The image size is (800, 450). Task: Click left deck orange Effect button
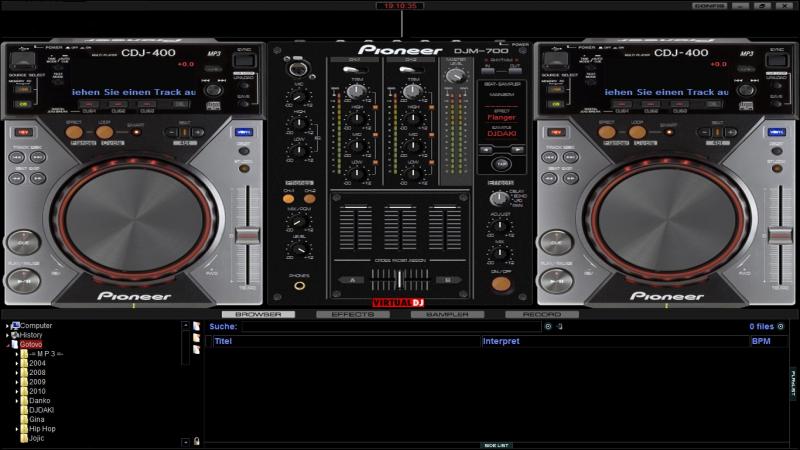(74, 133)
